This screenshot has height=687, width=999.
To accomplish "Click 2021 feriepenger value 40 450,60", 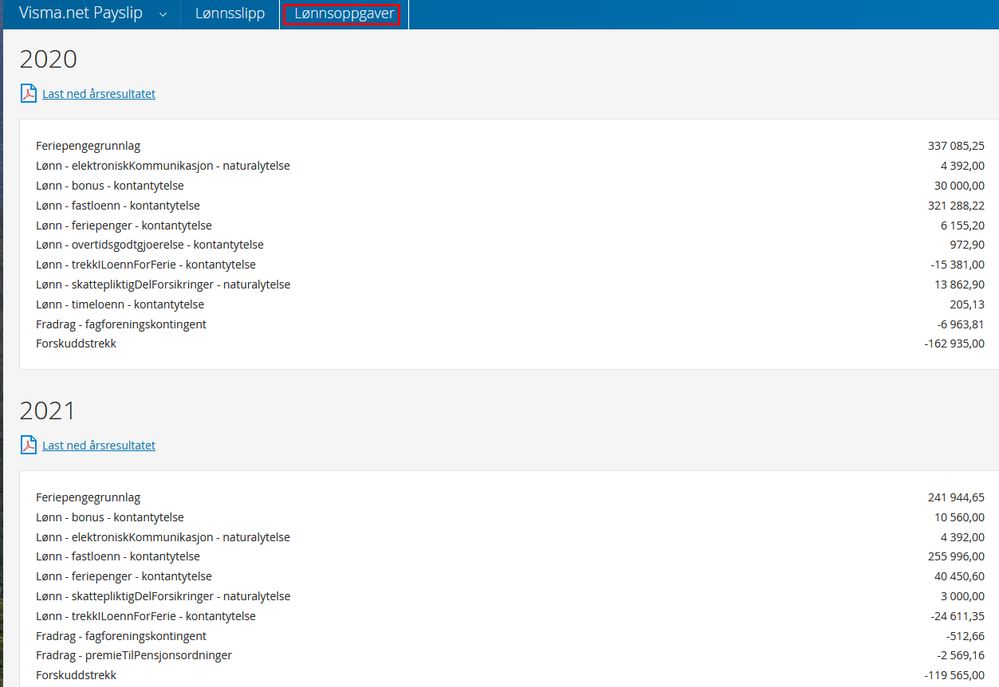I will (959, 576).
